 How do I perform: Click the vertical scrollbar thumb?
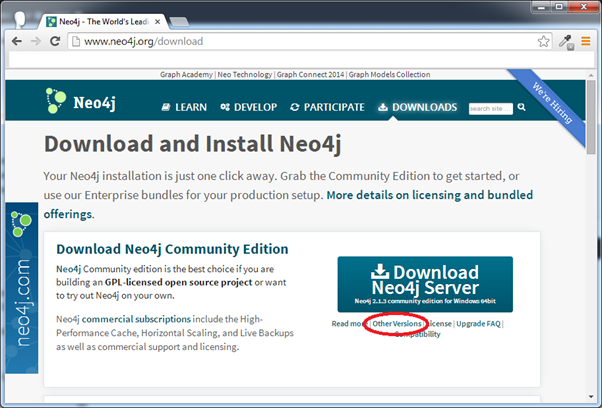pyautogui.click(x=591, y=117)
